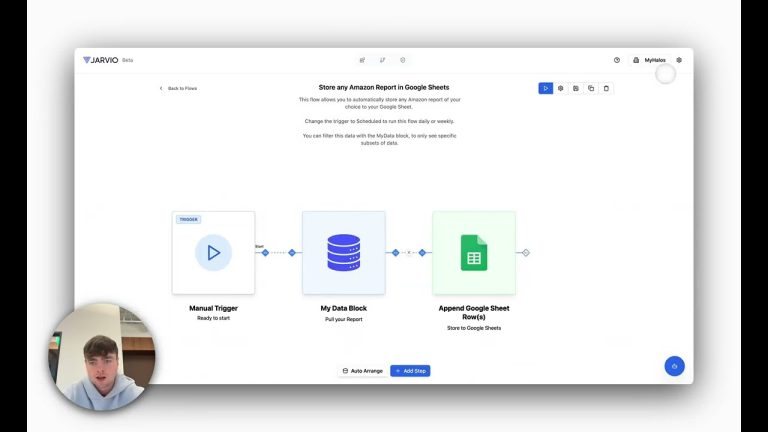Click the TRIGGER badge on the trigger block
Screen dimensions: 768x432
(x=189, y=219)
